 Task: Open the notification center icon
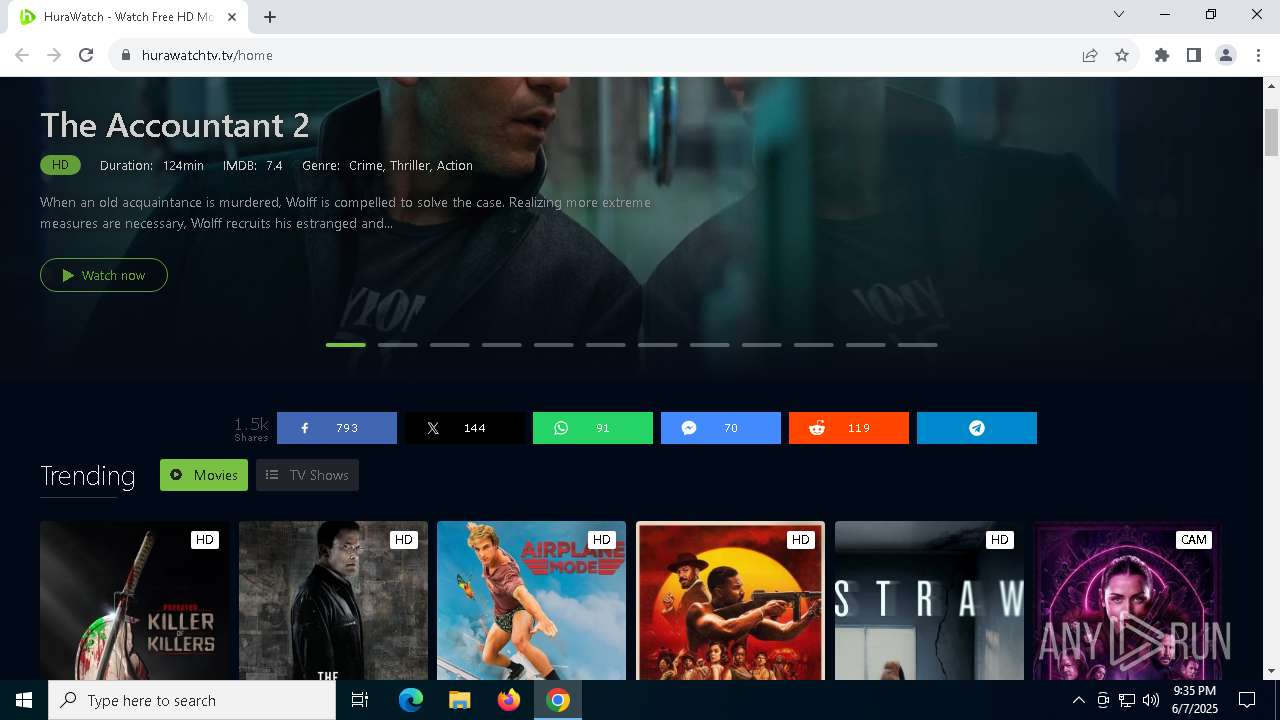[1247, 700]
